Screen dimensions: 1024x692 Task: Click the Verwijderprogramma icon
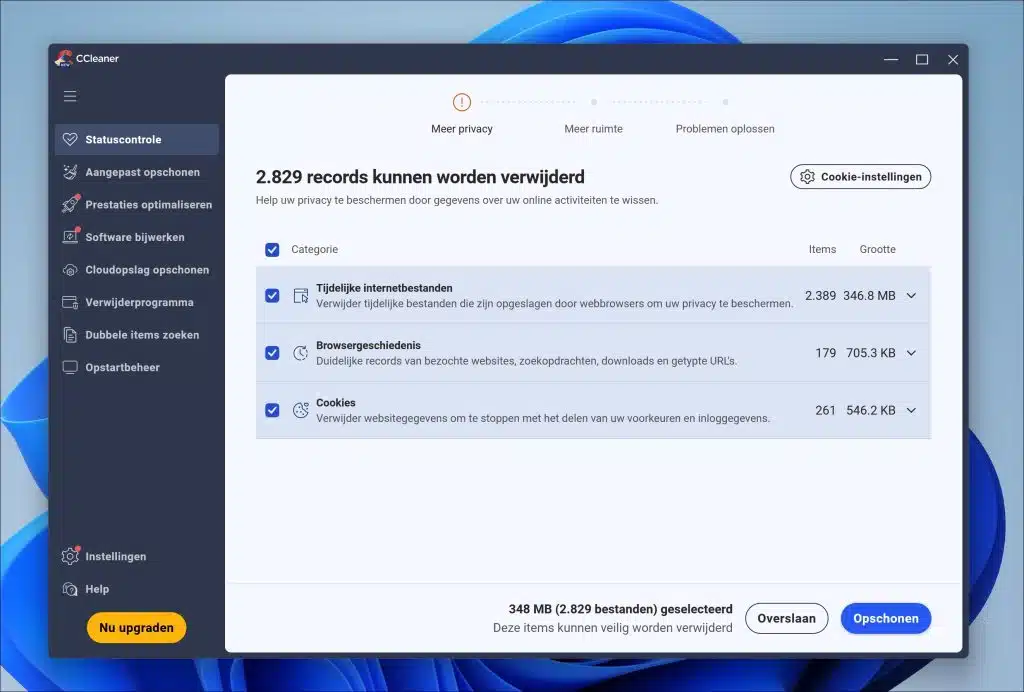coord(70,302)
